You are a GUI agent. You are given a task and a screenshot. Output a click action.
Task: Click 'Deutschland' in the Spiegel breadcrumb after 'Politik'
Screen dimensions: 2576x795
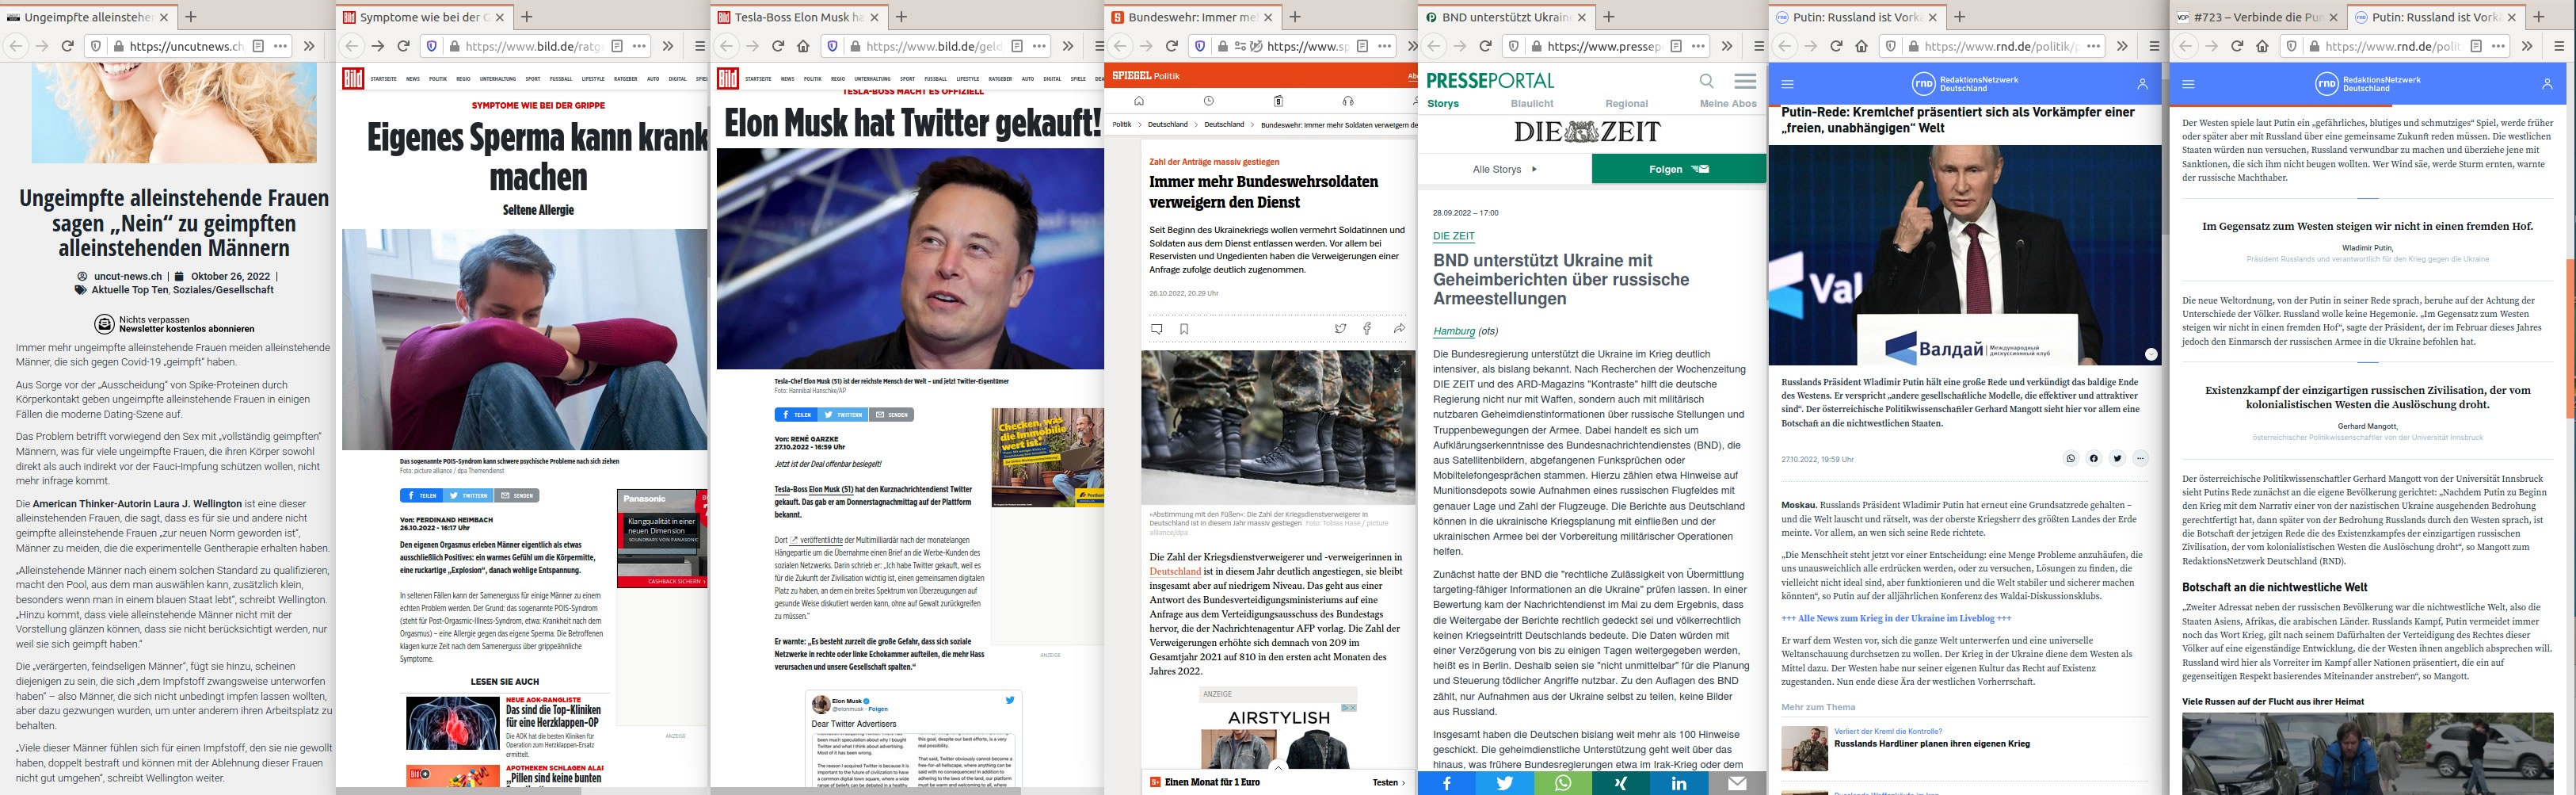[x=1167, y=125]
